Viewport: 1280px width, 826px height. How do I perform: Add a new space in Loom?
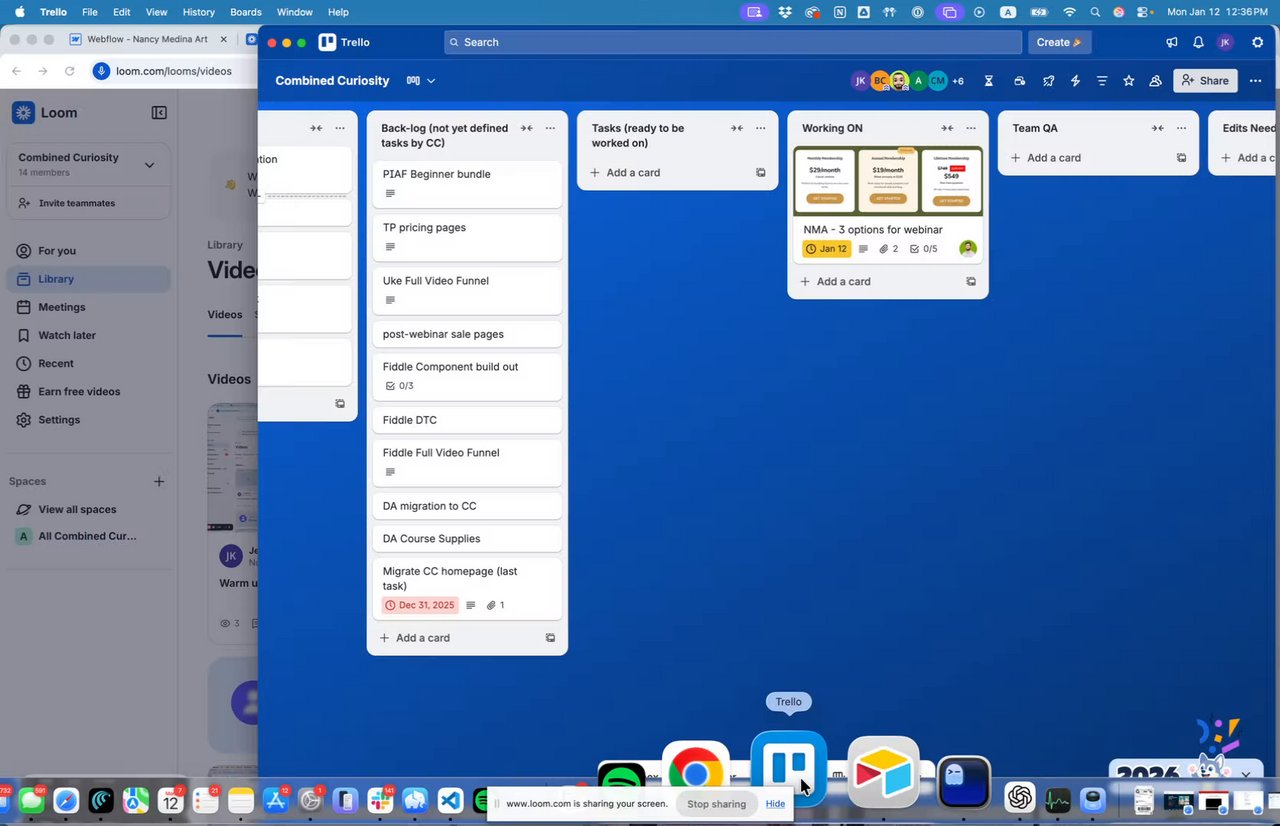159,482
